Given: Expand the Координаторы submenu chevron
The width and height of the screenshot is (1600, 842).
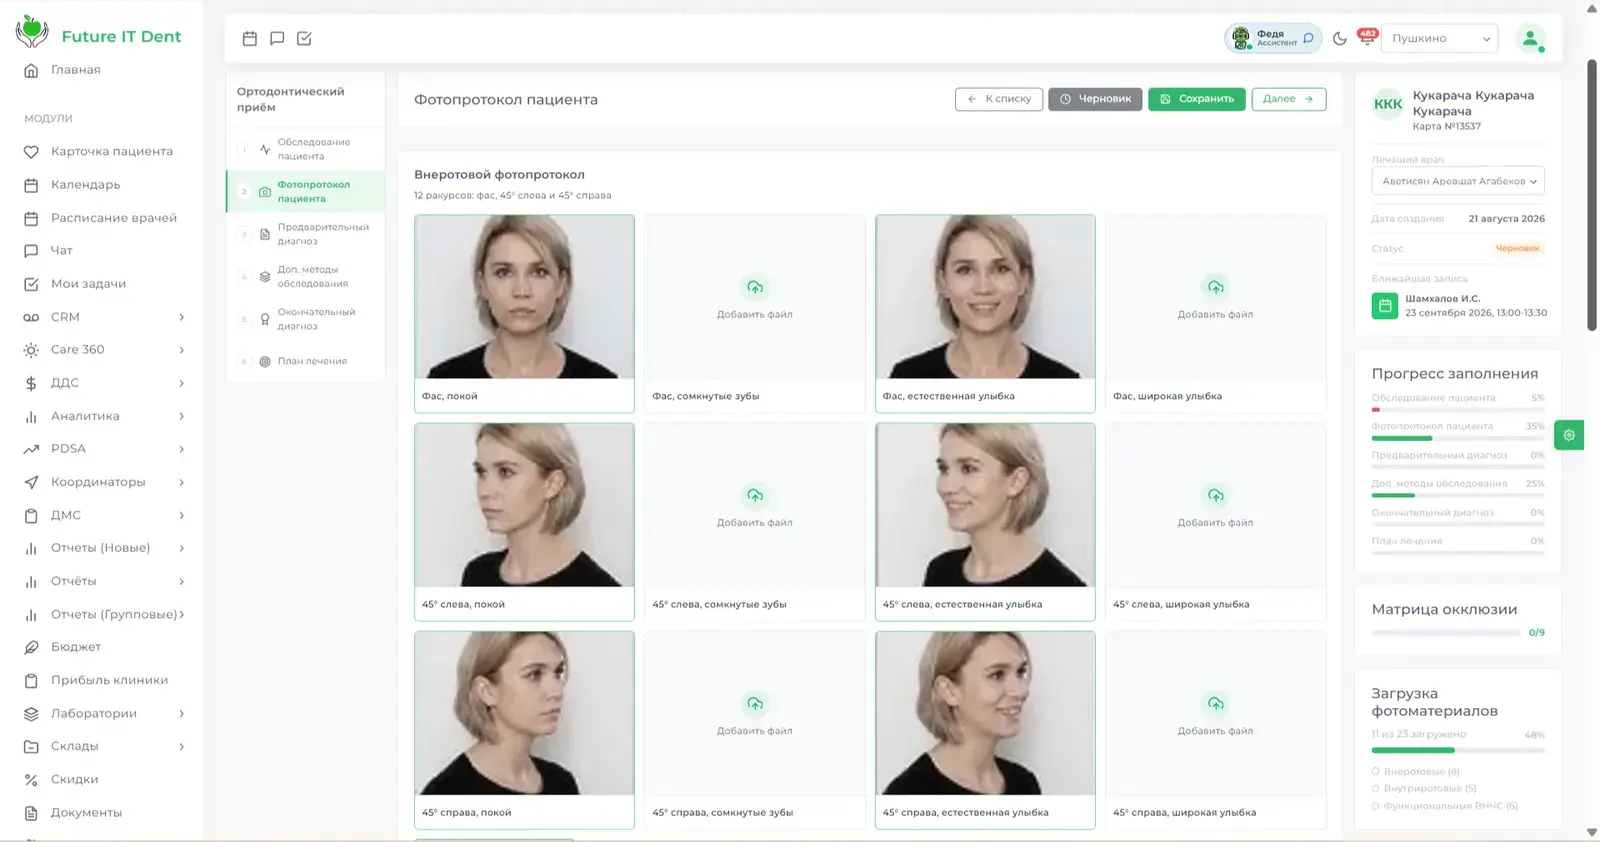Looking at the screenshot, I should 181,482.
